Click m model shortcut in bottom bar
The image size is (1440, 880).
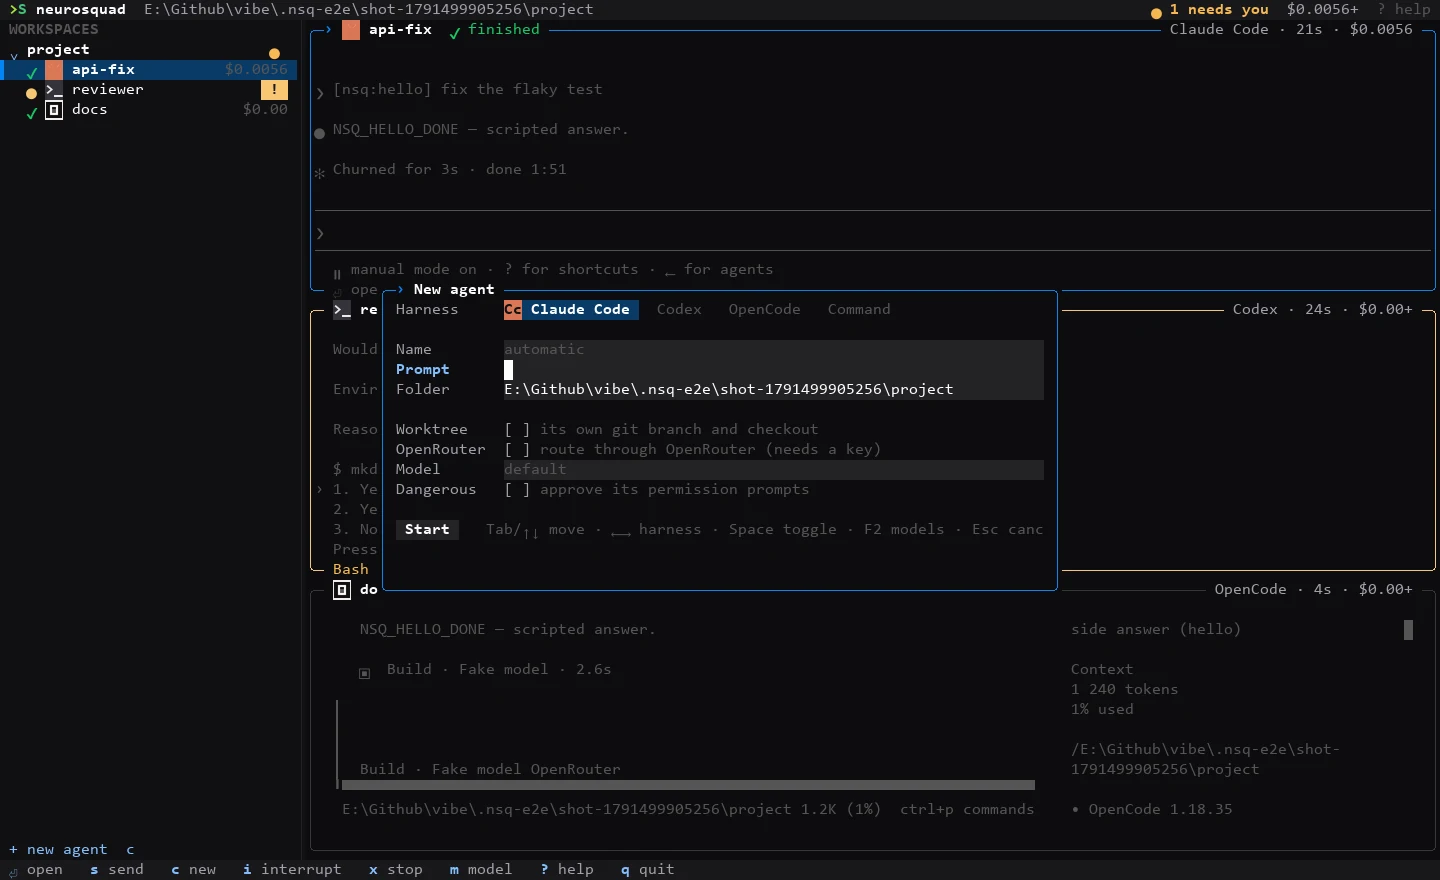tap(481, 870)
